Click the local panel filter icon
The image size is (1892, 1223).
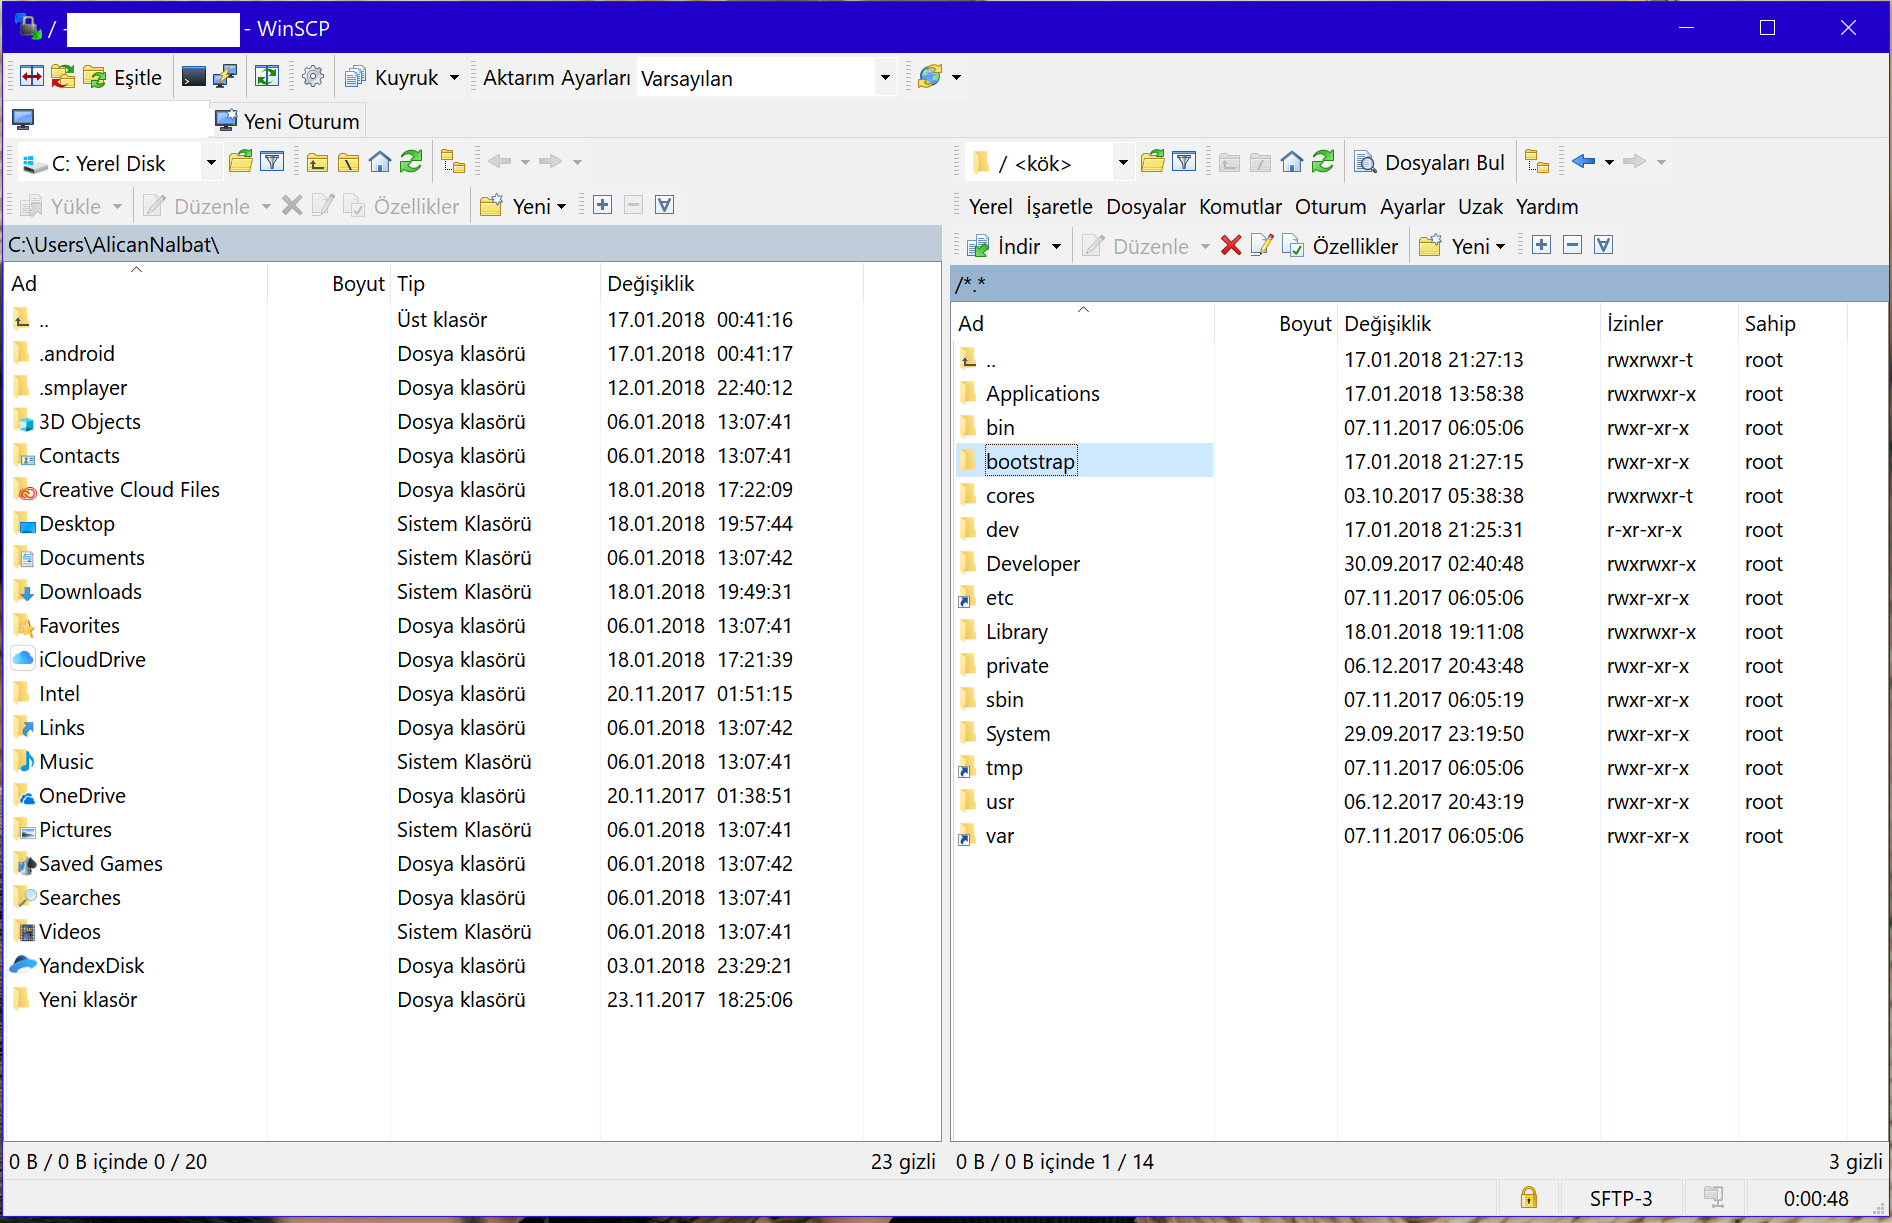tap(272, 162)
